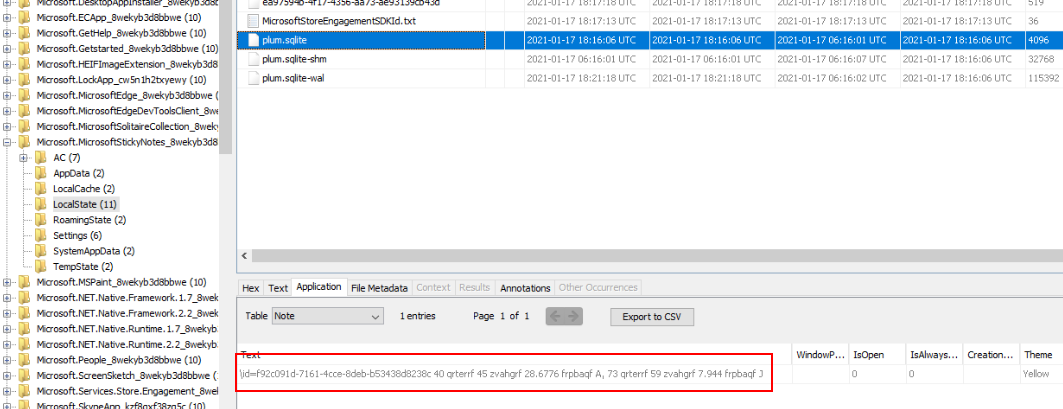Viewport: 1063px width, 409px height.
Task: Click the Microsoft.MicrosoftSolitaireCollection folder icon
Action: click(x=24, y=126)
